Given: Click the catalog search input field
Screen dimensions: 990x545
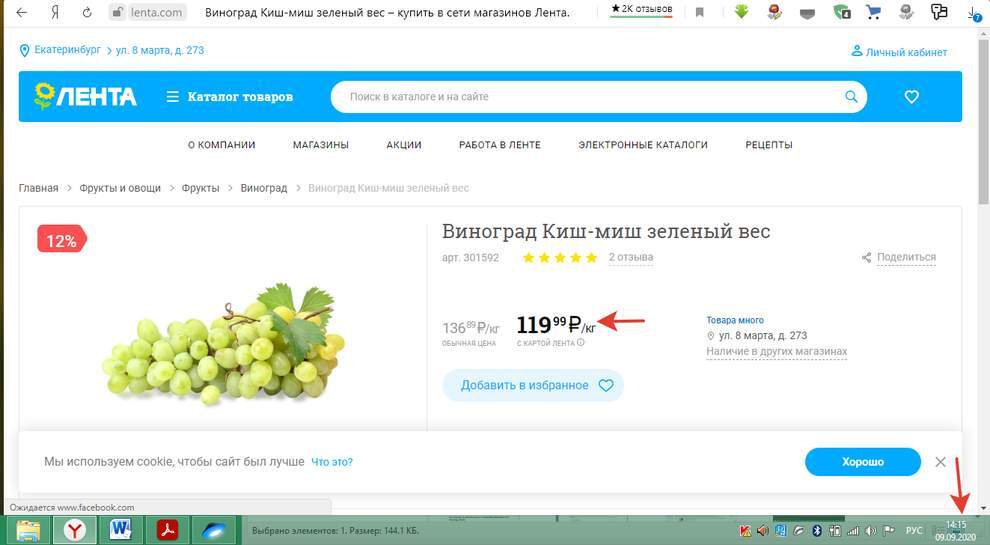Looking at the screenshot, I should point(590,97).
